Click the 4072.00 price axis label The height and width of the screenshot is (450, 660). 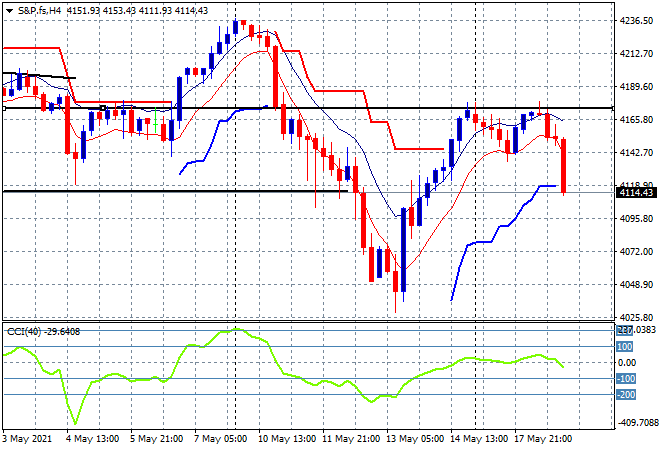pyautogui.click(x=635, y=252)
